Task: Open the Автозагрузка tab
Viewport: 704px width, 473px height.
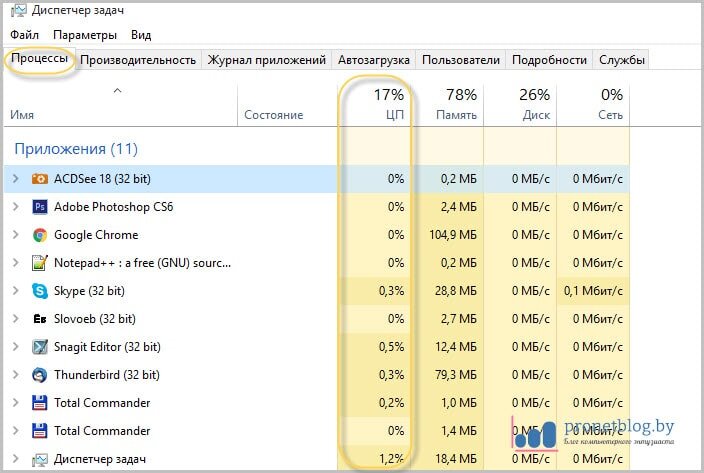Action: pos(374,60)
